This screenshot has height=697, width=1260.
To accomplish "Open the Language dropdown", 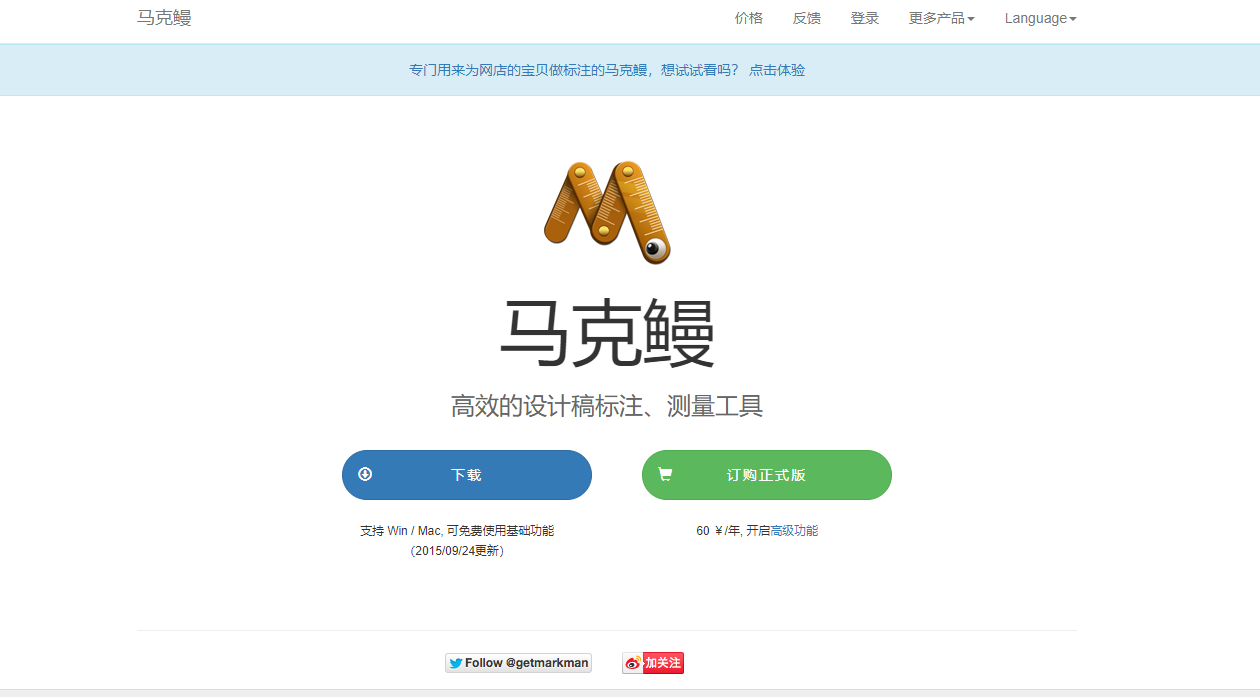I will pos(1040,18).
